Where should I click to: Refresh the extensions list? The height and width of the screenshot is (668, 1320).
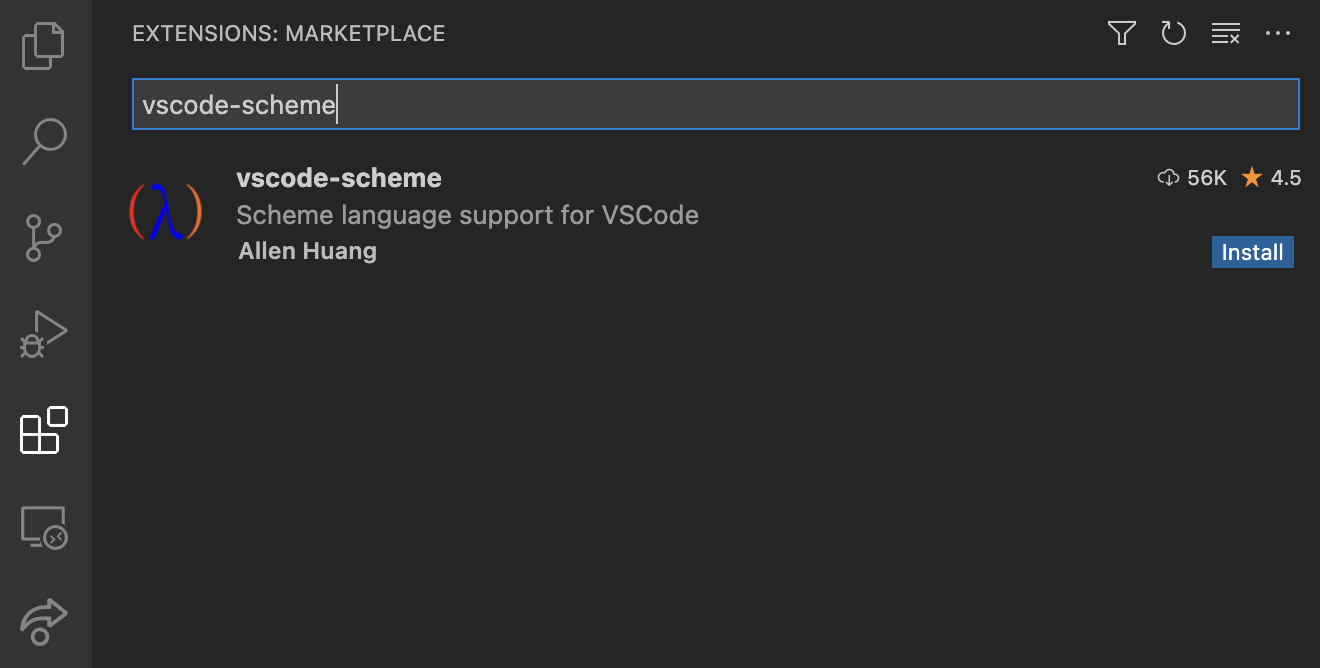coord(1173,34)
